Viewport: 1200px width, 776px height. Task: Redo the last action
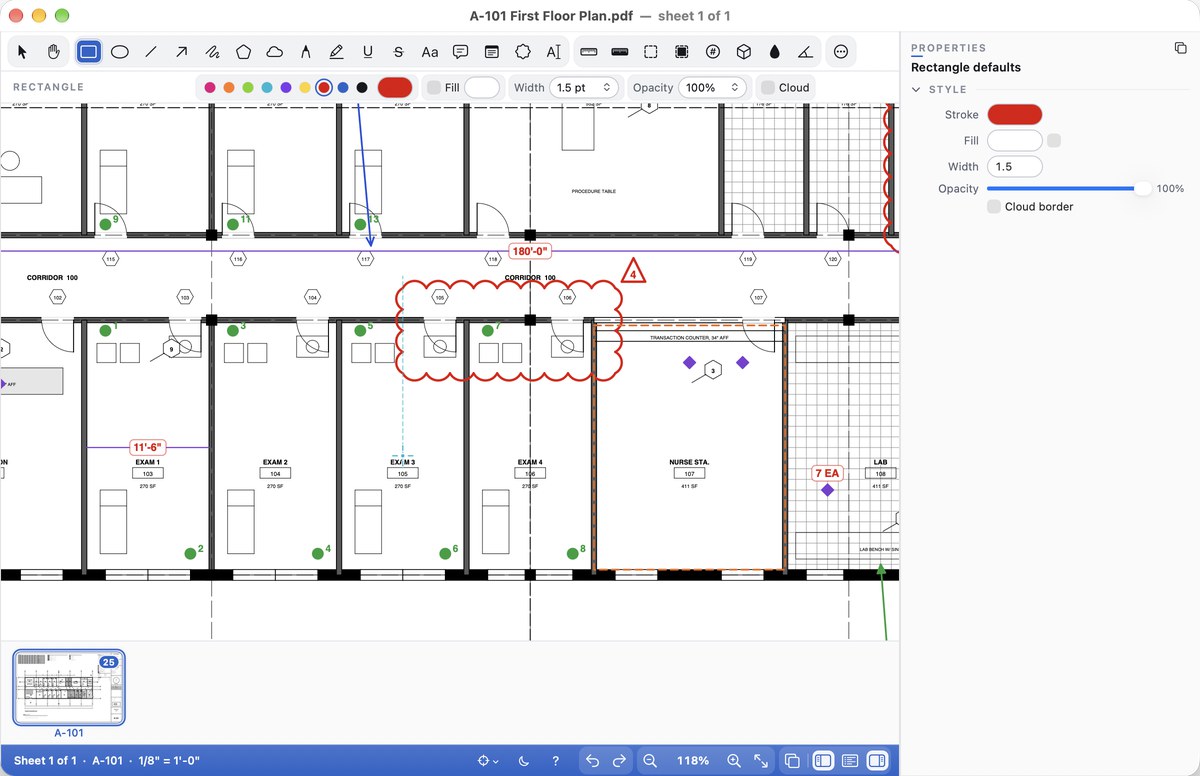coord(619,761)
